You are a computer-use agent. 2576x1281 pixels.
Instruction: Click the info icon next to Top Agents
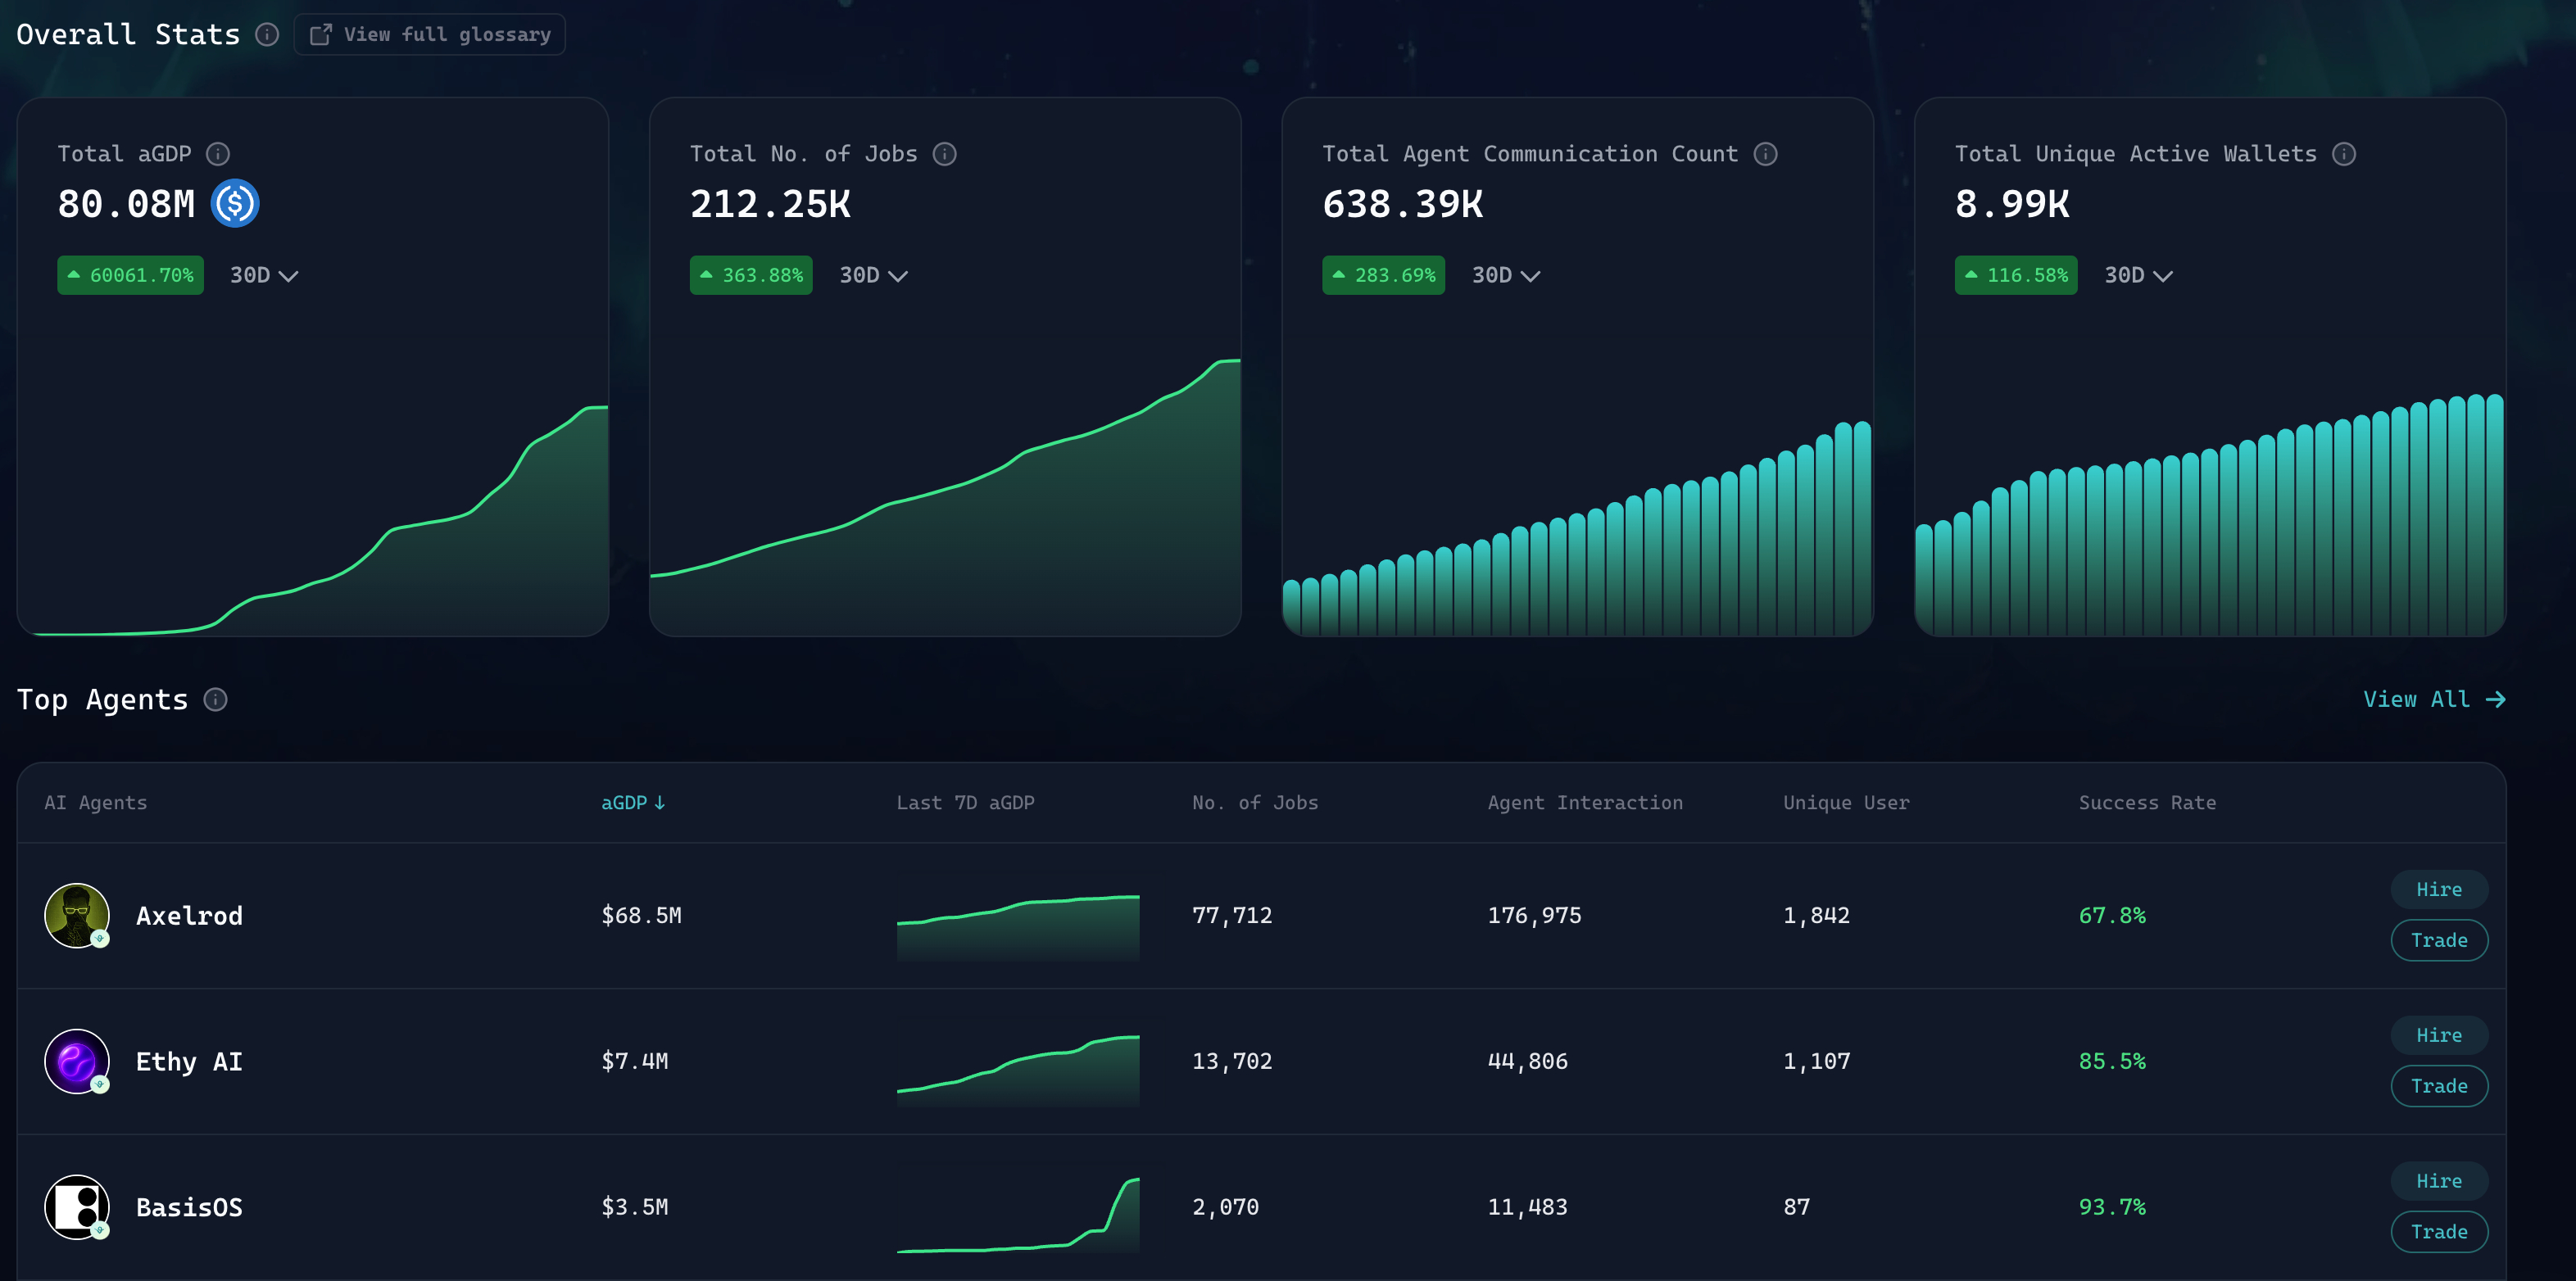[215, 700]
